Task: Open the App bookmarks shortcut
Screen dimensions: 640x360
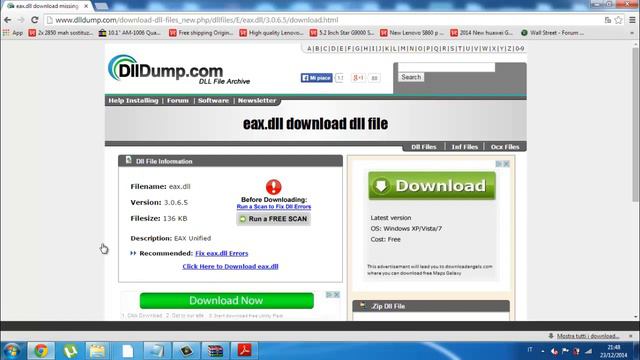Action: tap(13, 33)
